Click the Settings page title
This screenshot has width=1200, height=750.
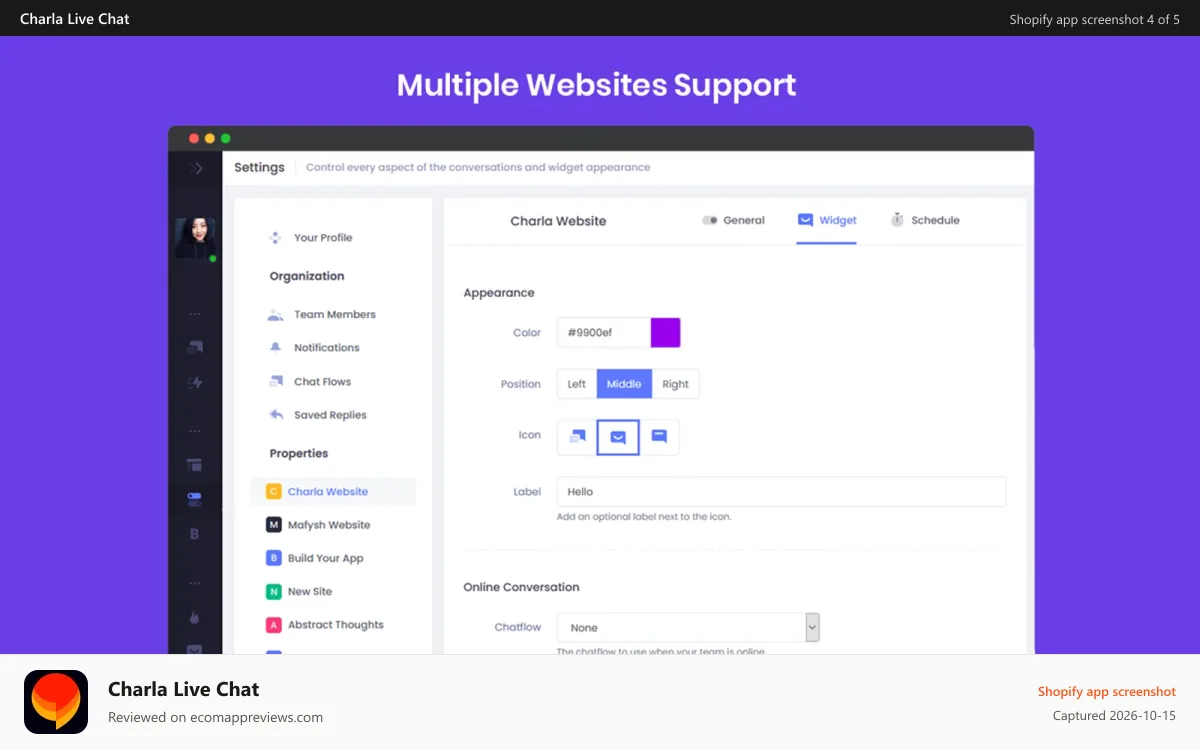259,167
